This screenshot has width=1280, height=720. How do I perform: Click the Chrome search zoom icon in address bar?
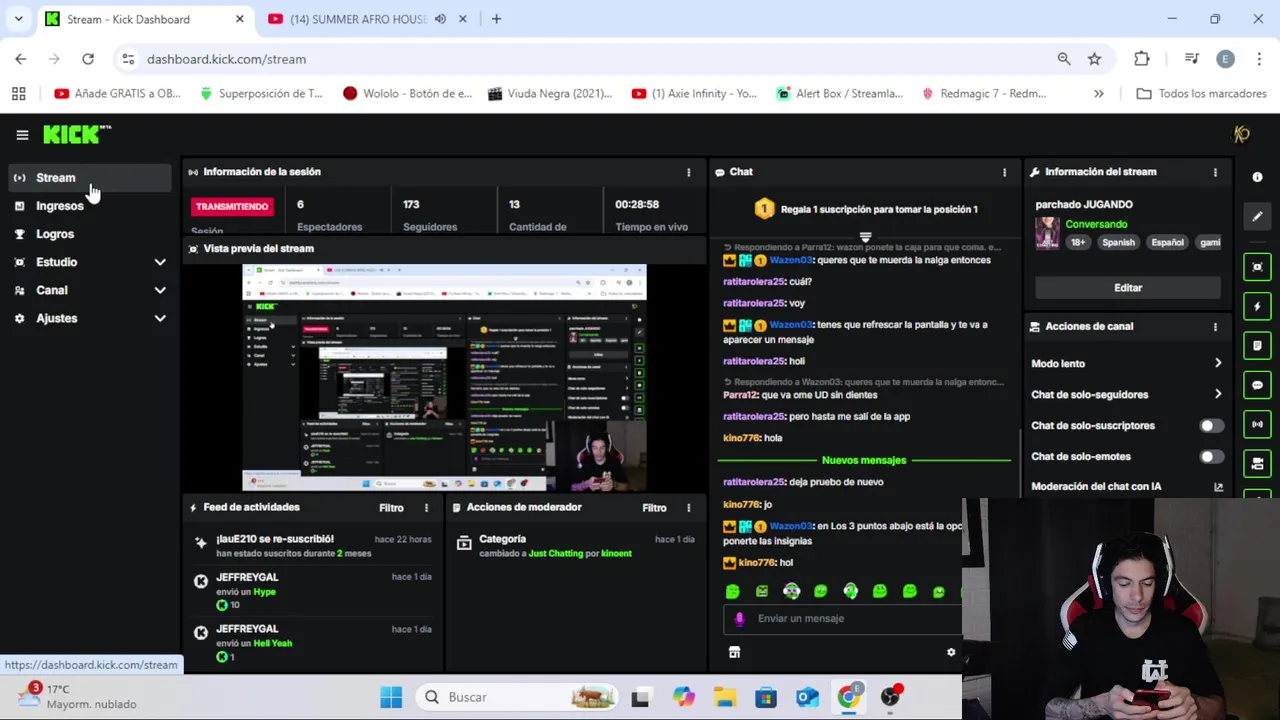[x=1064, y=59]
